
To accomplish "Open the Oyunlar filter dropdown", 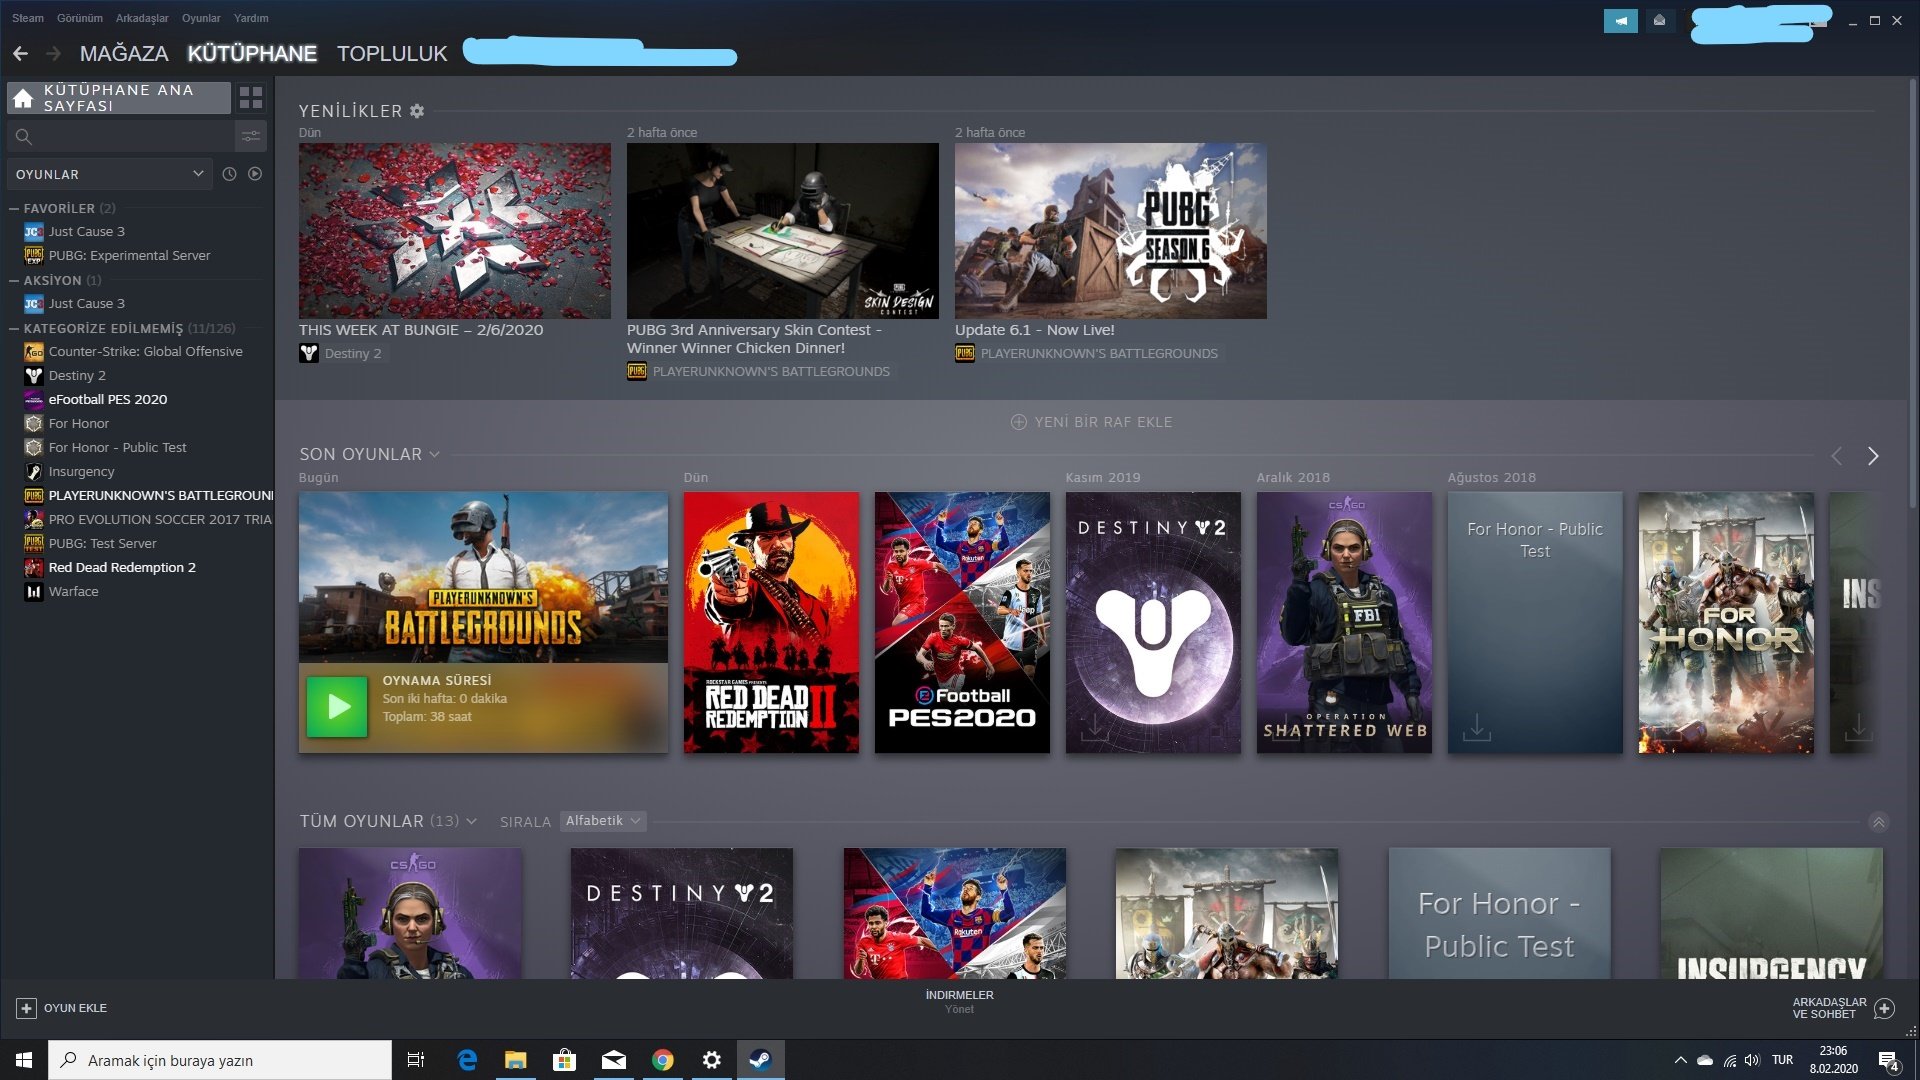I will [x=109, y=174].
